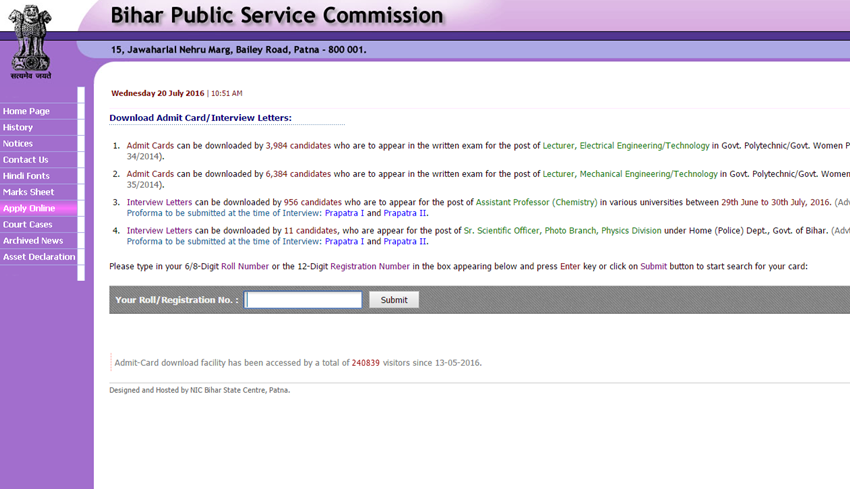The width and height of the screenshot is (850, 489).
Task: Click the Bihar Public Service Commission title
Action: [276, 16]
